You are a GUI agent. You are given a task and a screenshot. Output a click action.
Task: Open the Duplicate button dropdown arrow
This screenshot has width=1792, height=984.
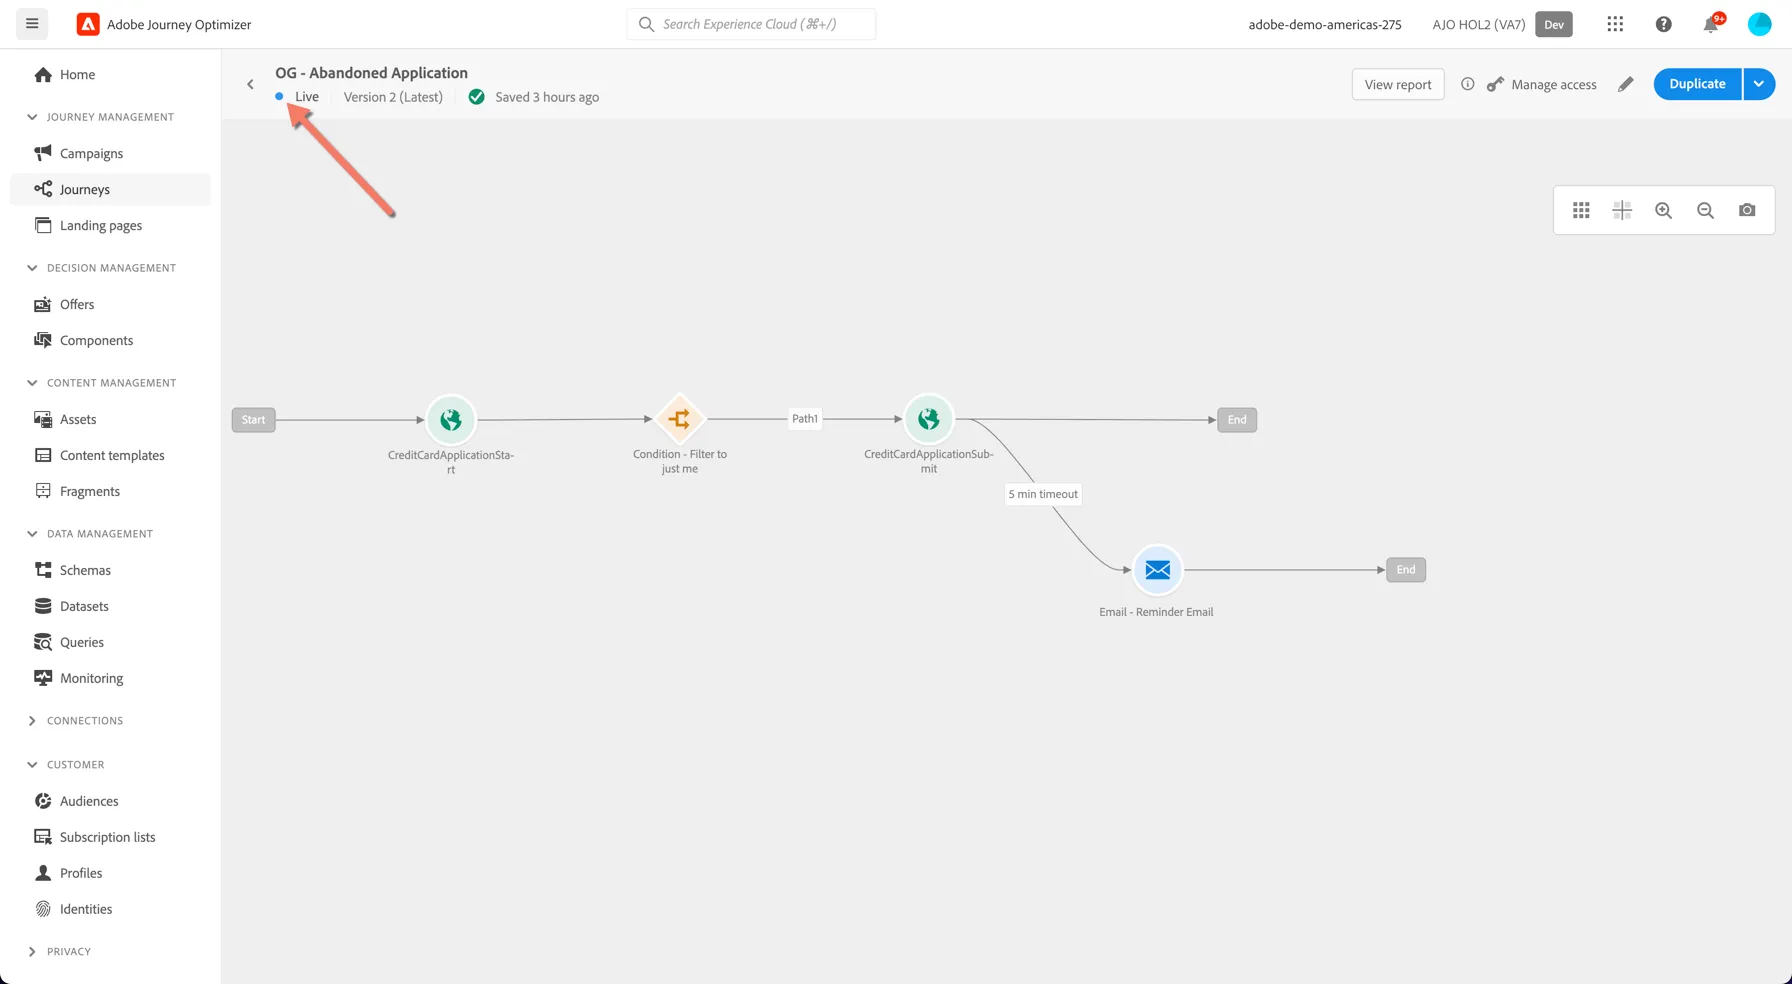coord(1759,84)
